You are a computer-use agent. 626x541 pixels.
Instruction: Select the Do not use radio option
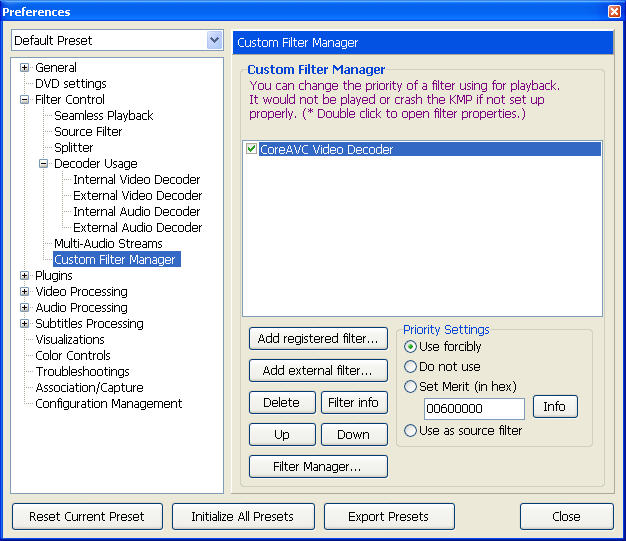[410, 367]
